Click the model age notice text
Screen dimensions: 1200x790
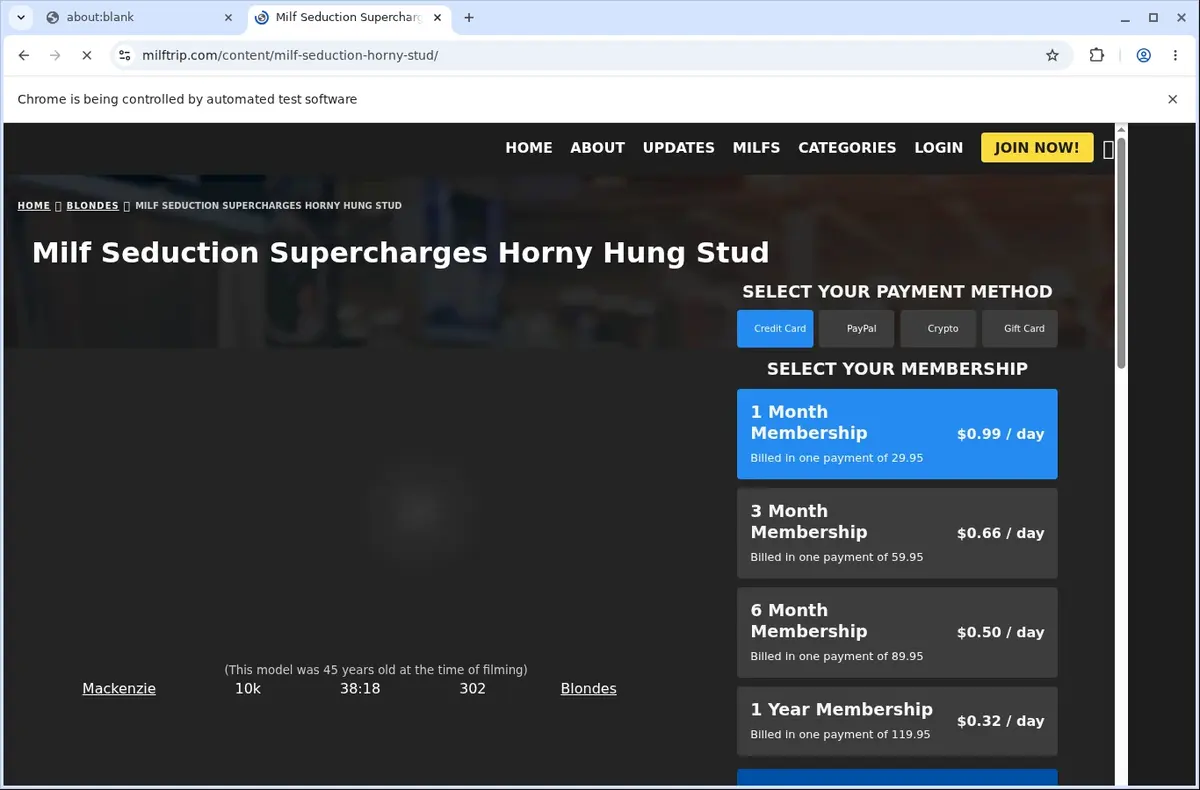(375, 669)
